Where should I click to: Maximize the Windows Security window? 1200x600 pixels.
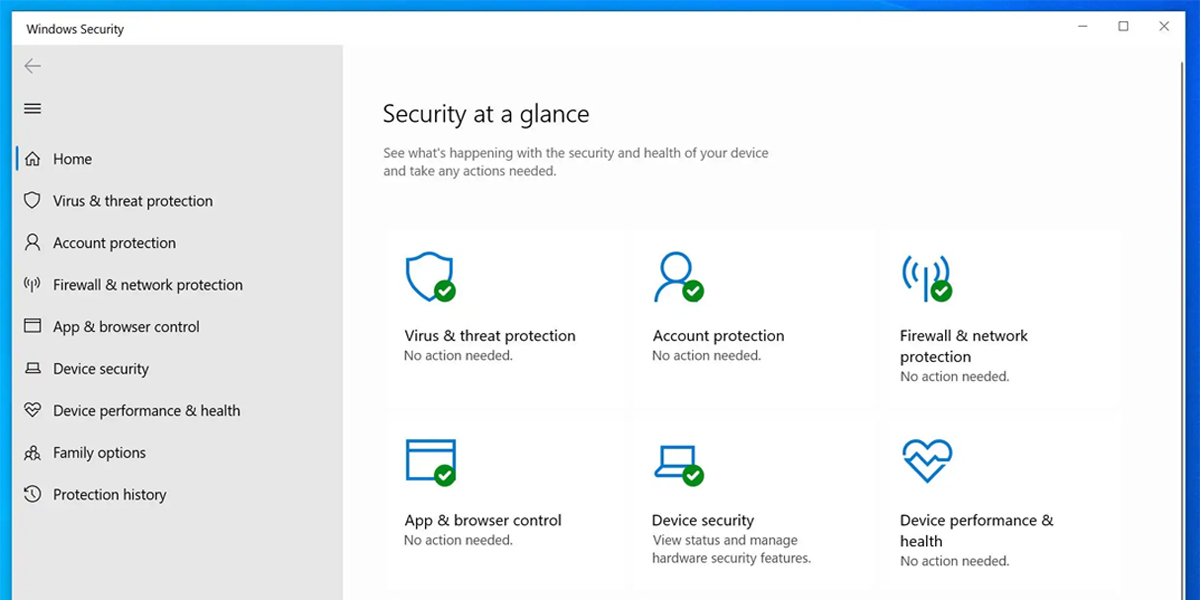click(1124, 27)
